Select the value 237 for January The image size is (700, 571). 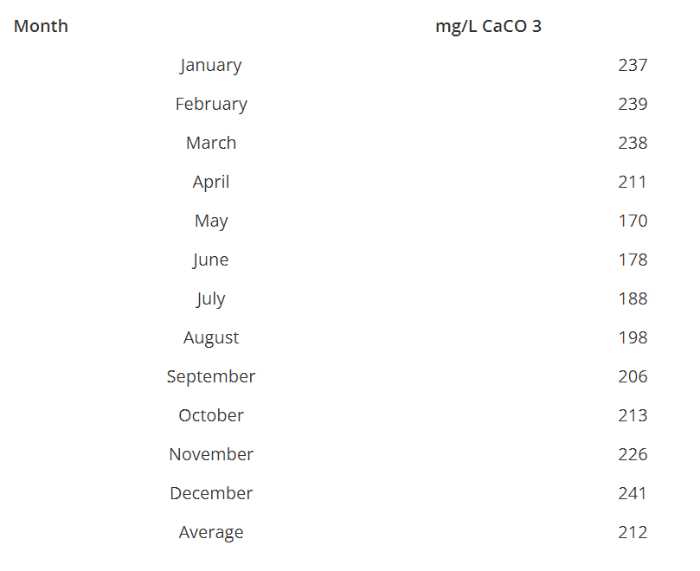633,65
